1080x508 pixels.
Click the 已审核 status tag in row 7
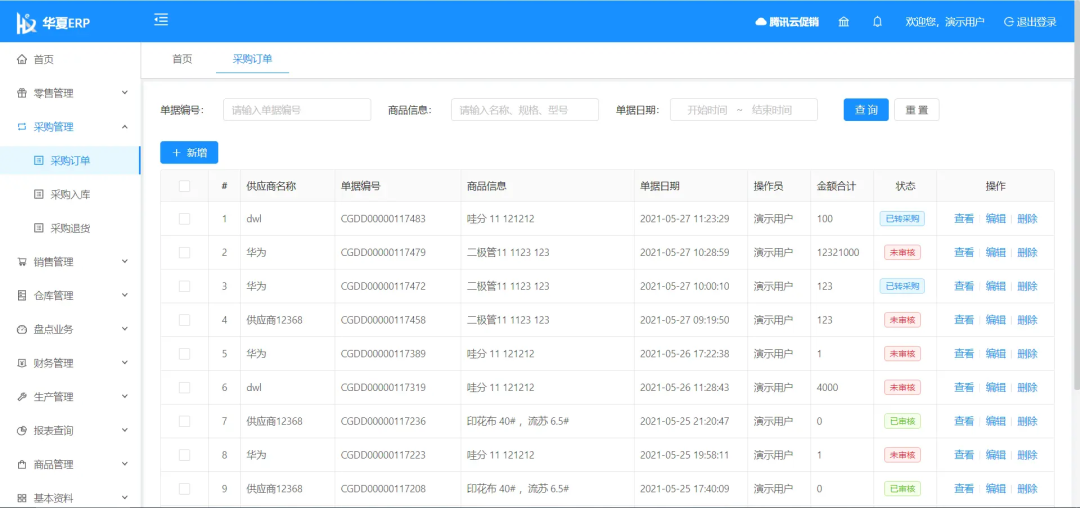coord(902,421)
